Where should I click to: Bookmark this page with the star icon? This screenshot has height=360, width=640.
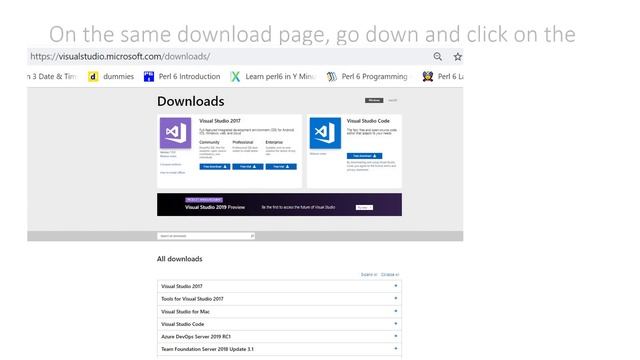pyautogui.click(x=458, y=57)
